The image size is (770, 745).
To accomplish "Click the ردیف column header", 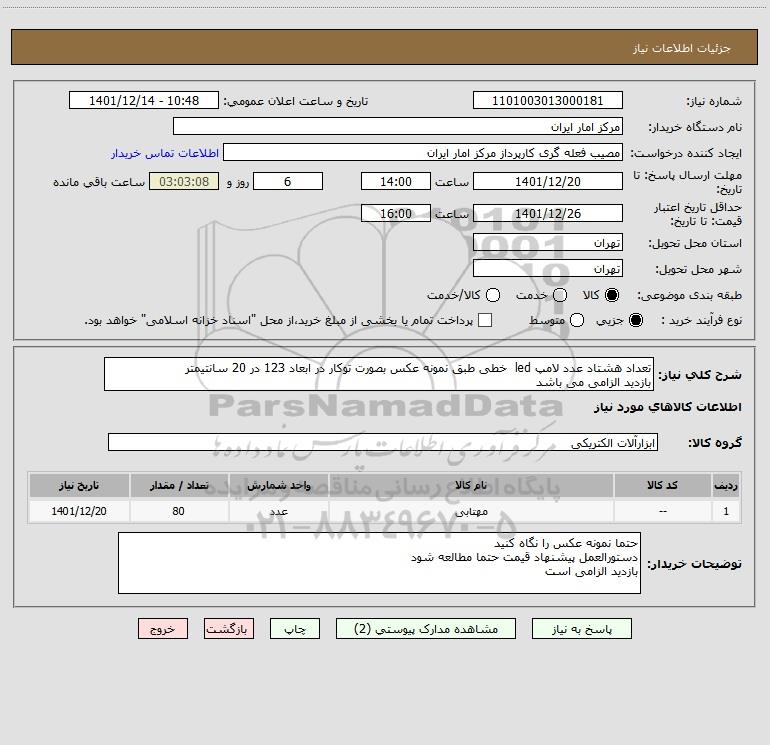I will 726,485.
